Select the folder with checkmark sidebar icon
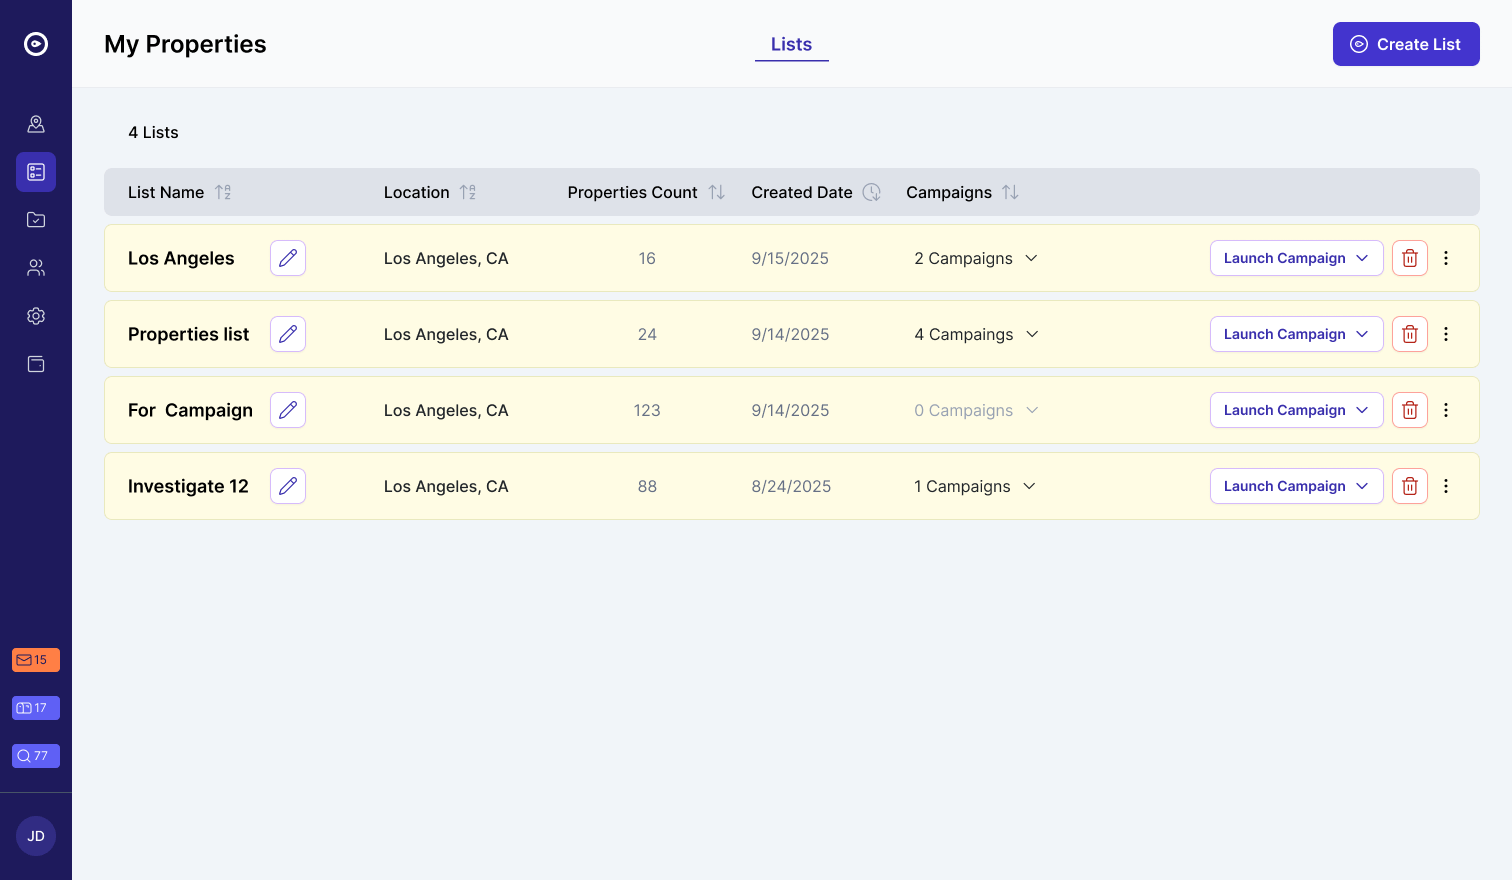1512x880 pixels. (36, 219)
